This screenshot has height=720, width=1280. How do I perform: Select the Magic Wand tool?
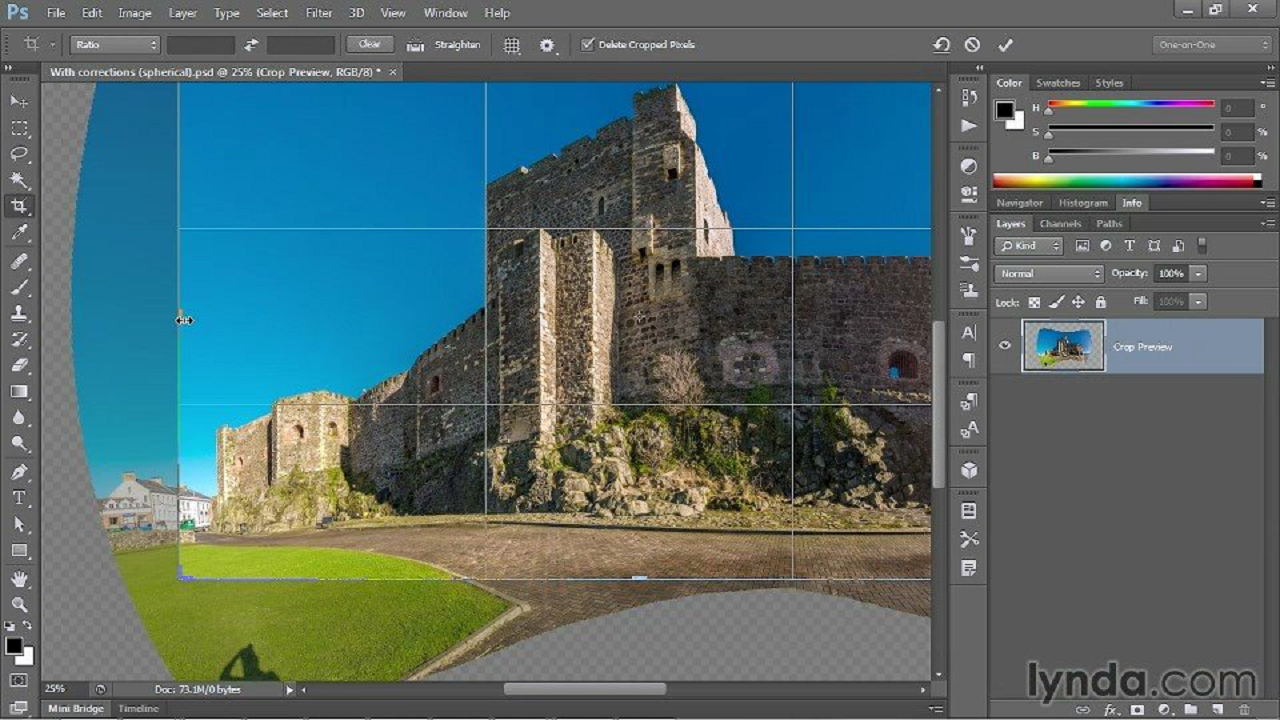click(19, 181)
